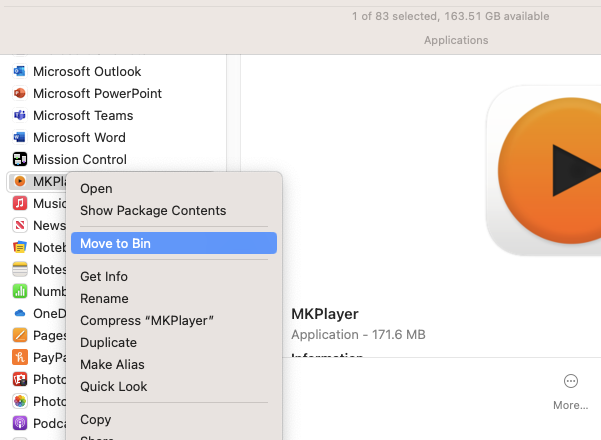The image size is (601, 440).
Task: Select the Microsoft Outlook row
Action: coord(113,71)
